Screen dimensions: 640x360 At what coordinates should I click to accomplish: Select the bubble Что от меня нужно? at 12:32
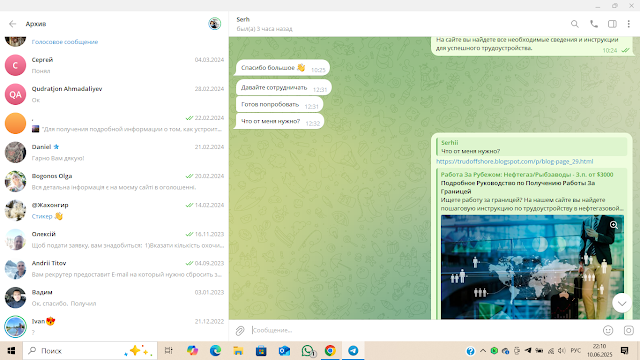280,121
